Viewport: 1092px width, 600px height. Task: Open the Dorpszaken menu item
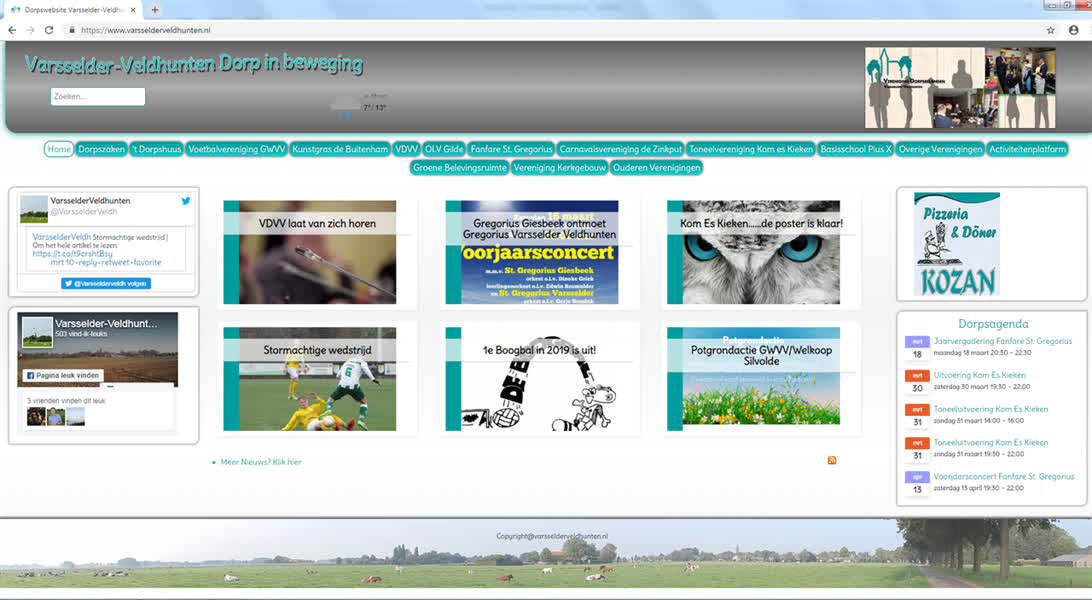coord(101,149)
